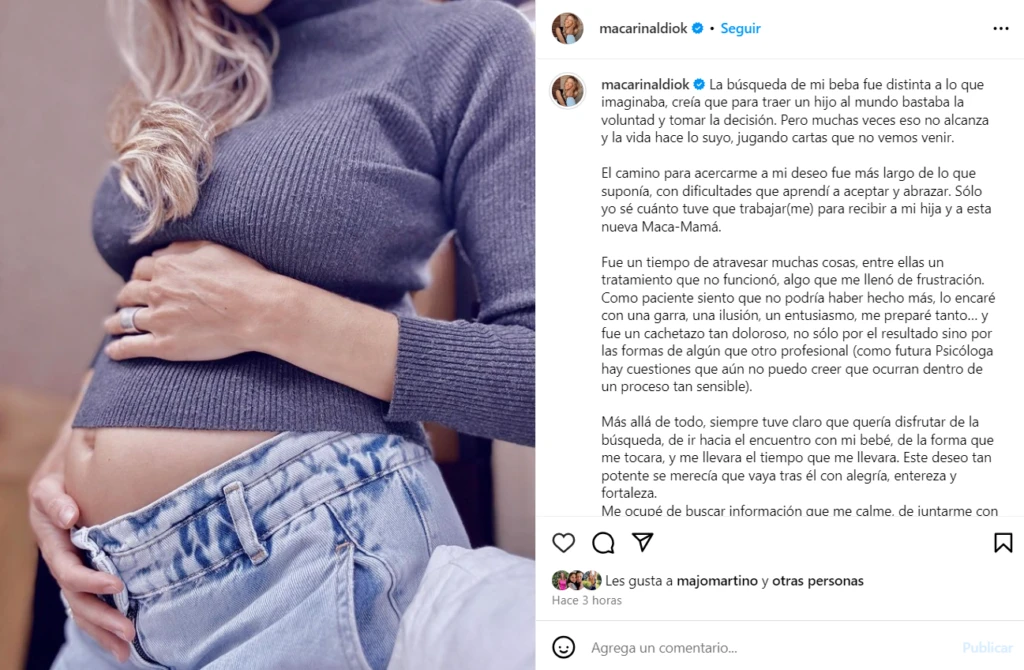This screenshot has width=1024, height=670.
Task: Click the caption profile picture avatar
Action: (568, 90)
